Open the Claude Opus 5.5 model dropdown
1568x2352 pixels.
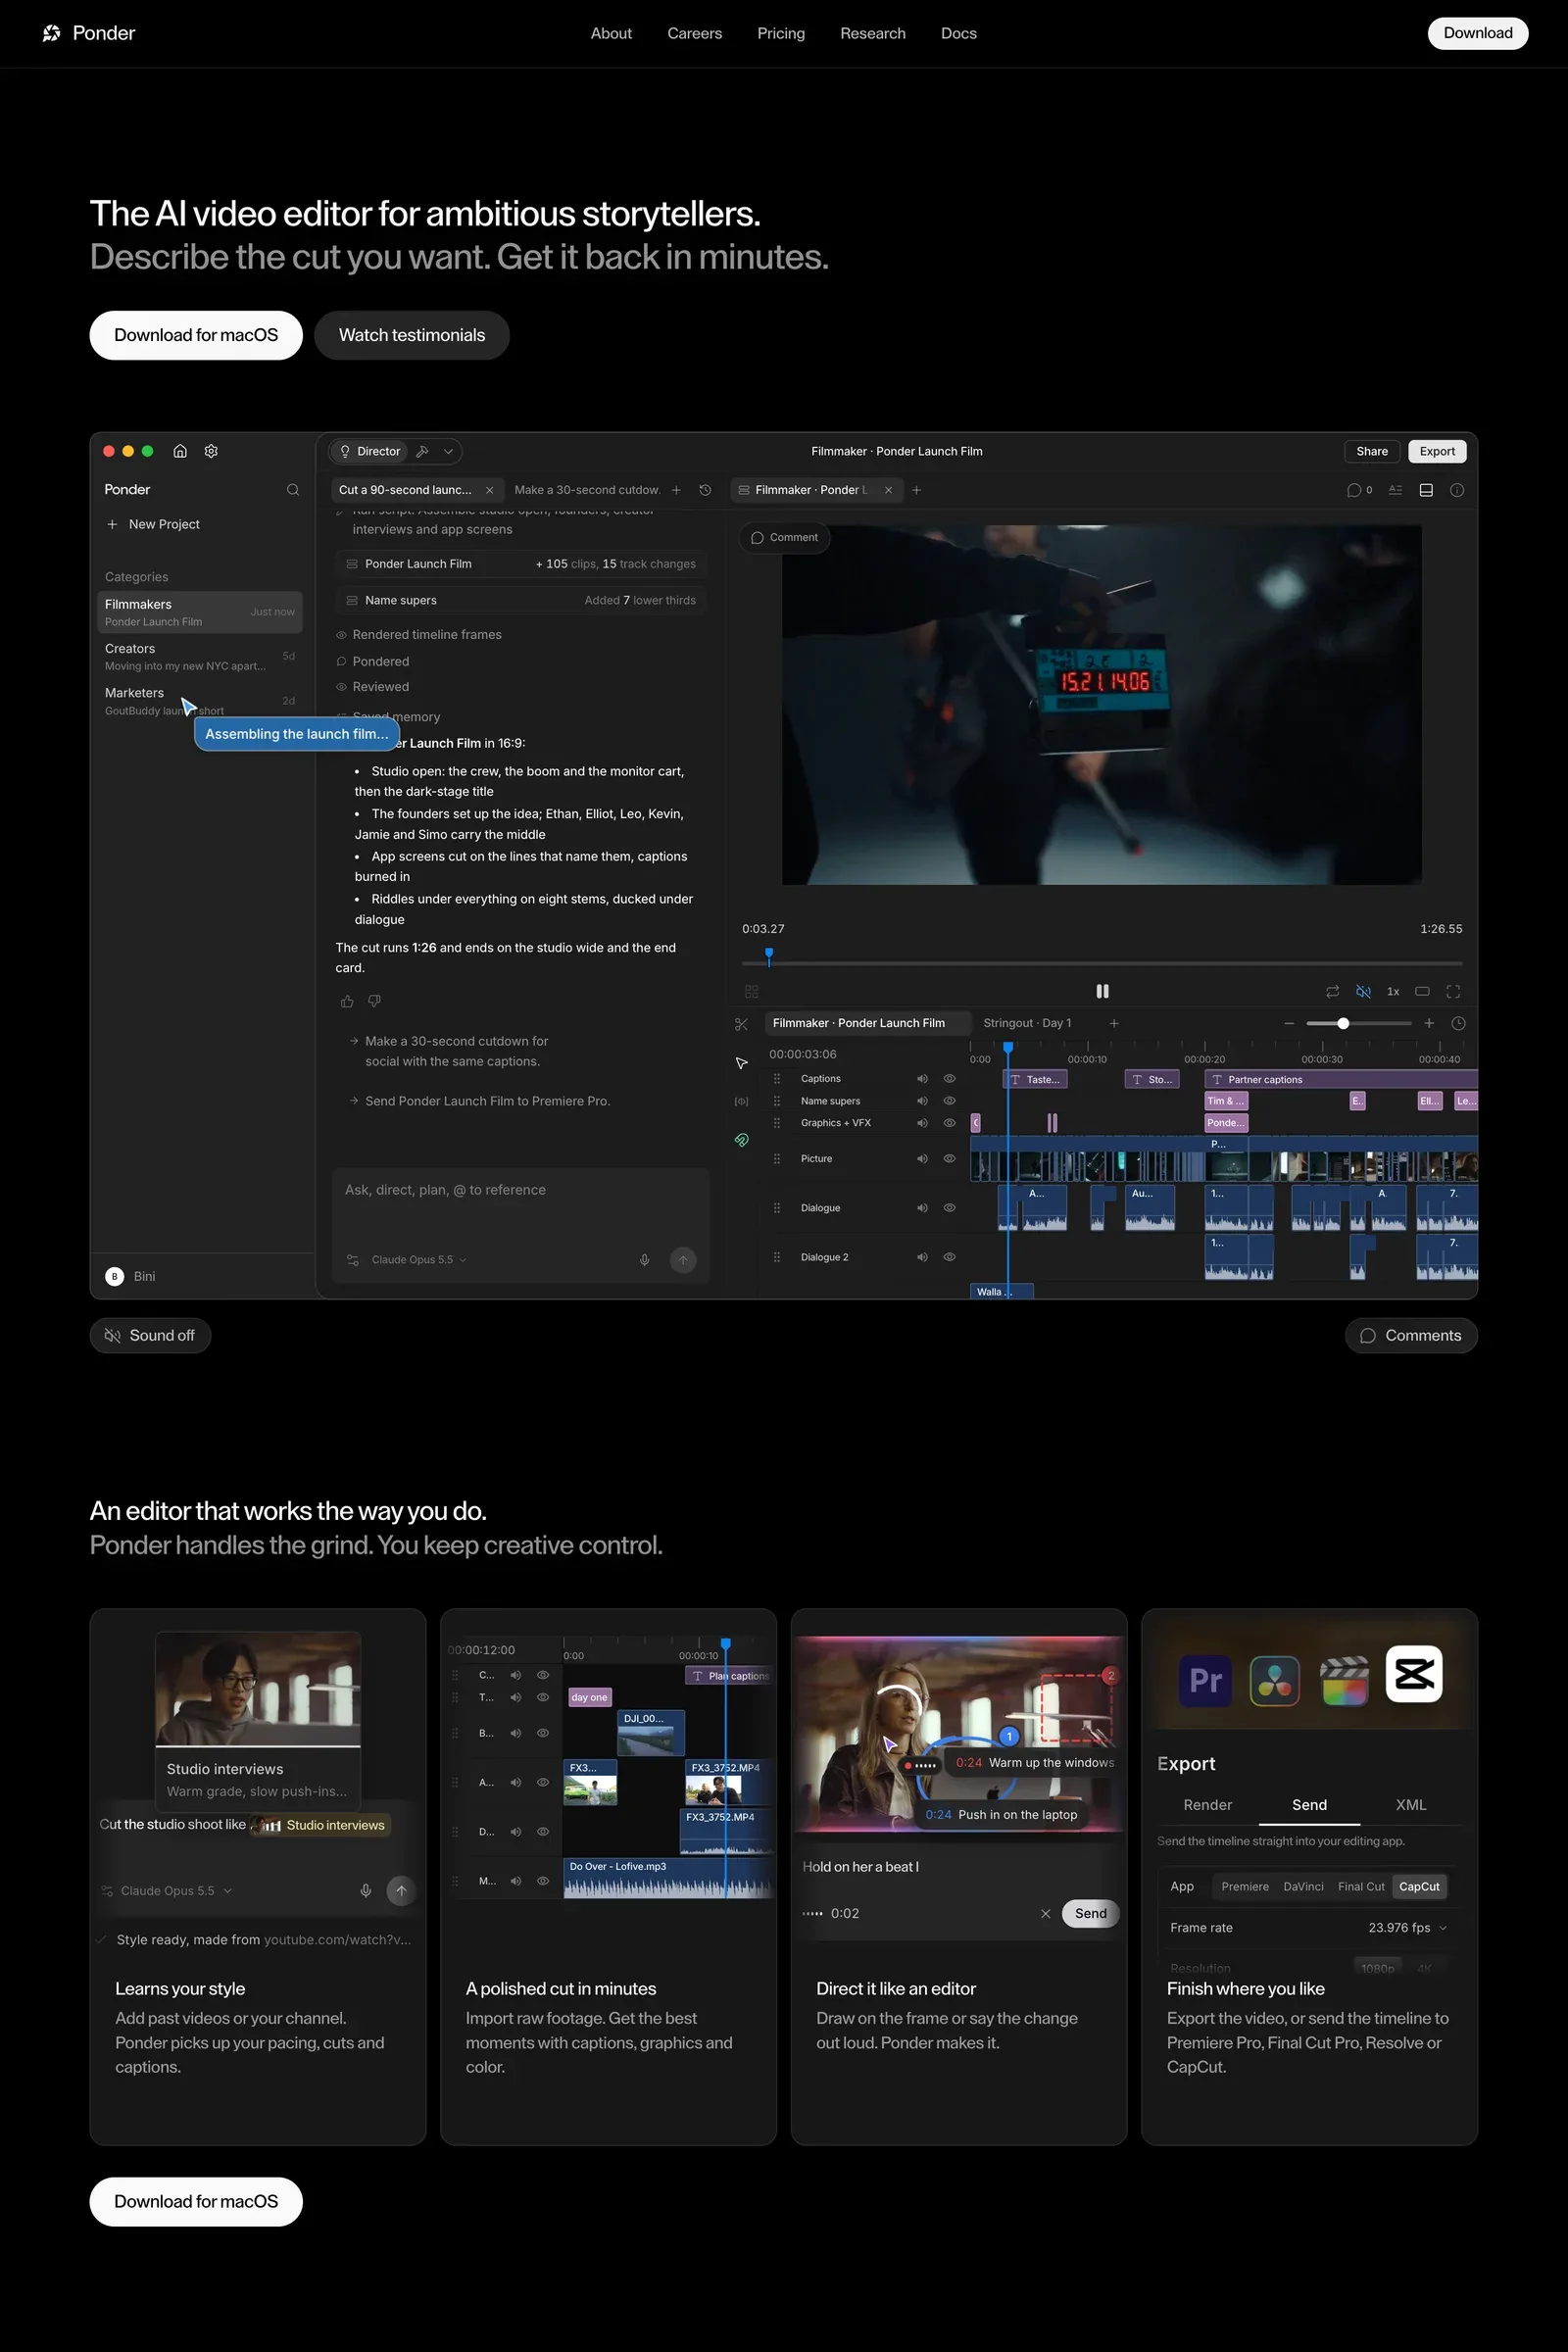[419, 1260]
